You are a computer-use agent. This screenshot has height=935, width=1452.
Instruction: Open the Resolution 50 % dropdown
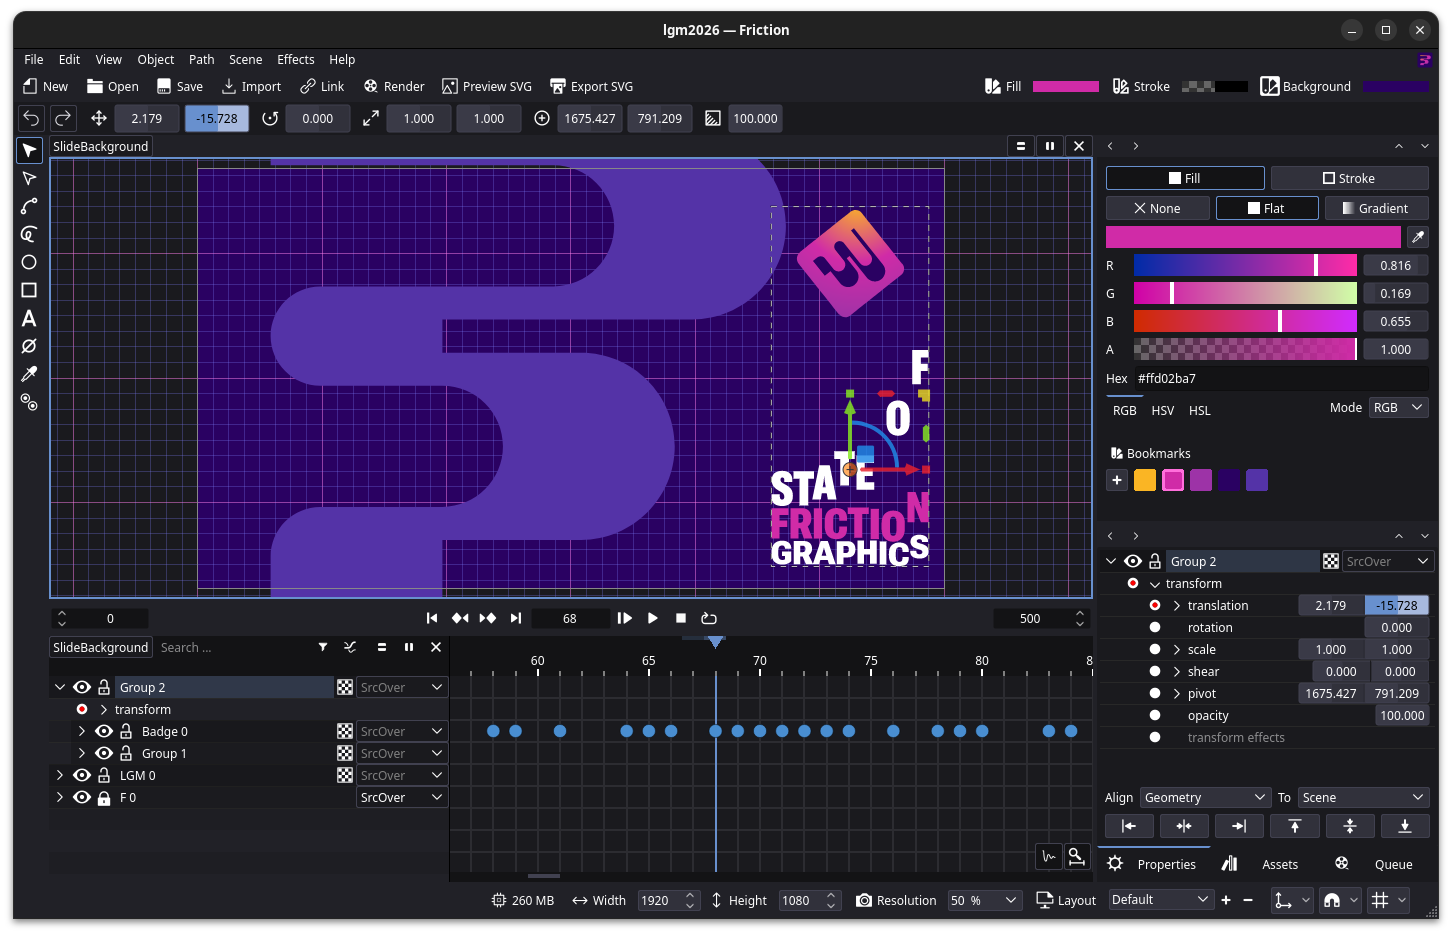(984, 900)
